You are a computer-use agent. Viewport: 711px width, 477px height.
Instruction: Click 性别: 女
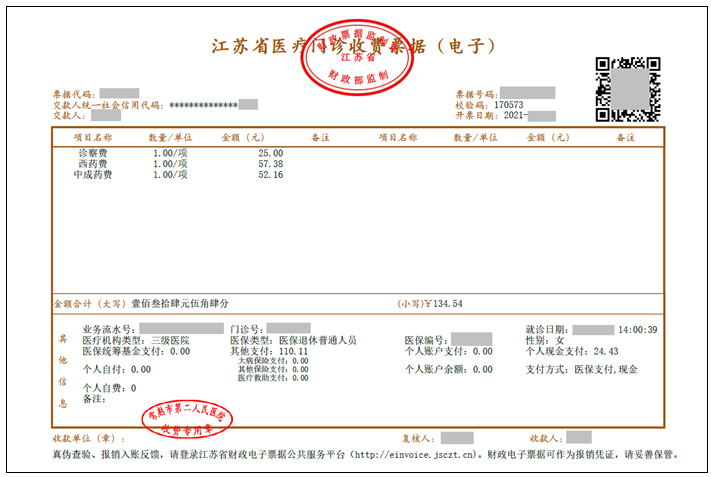point(545,341)
